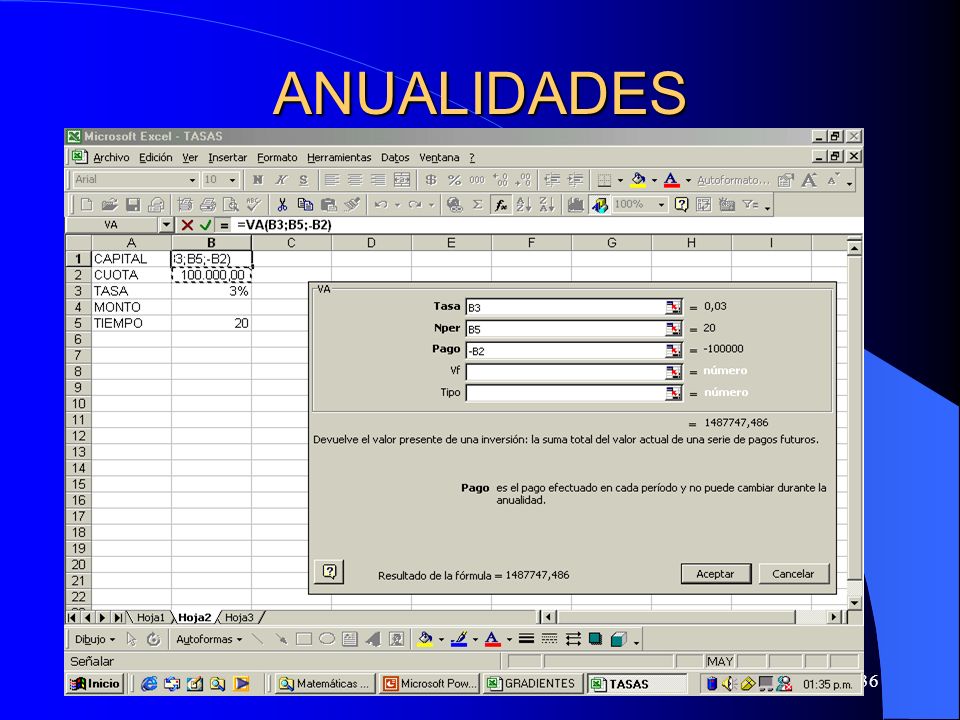Click the Cancelar button in VA dialog
The height and width of the screenshot is (720, 960).
click(793, 574)
